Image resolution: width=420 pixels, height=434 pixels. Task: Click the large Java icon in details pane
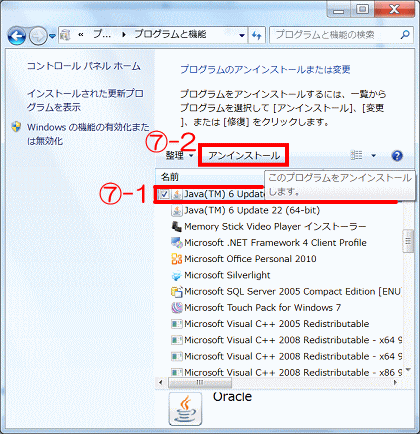coord(185,409)
